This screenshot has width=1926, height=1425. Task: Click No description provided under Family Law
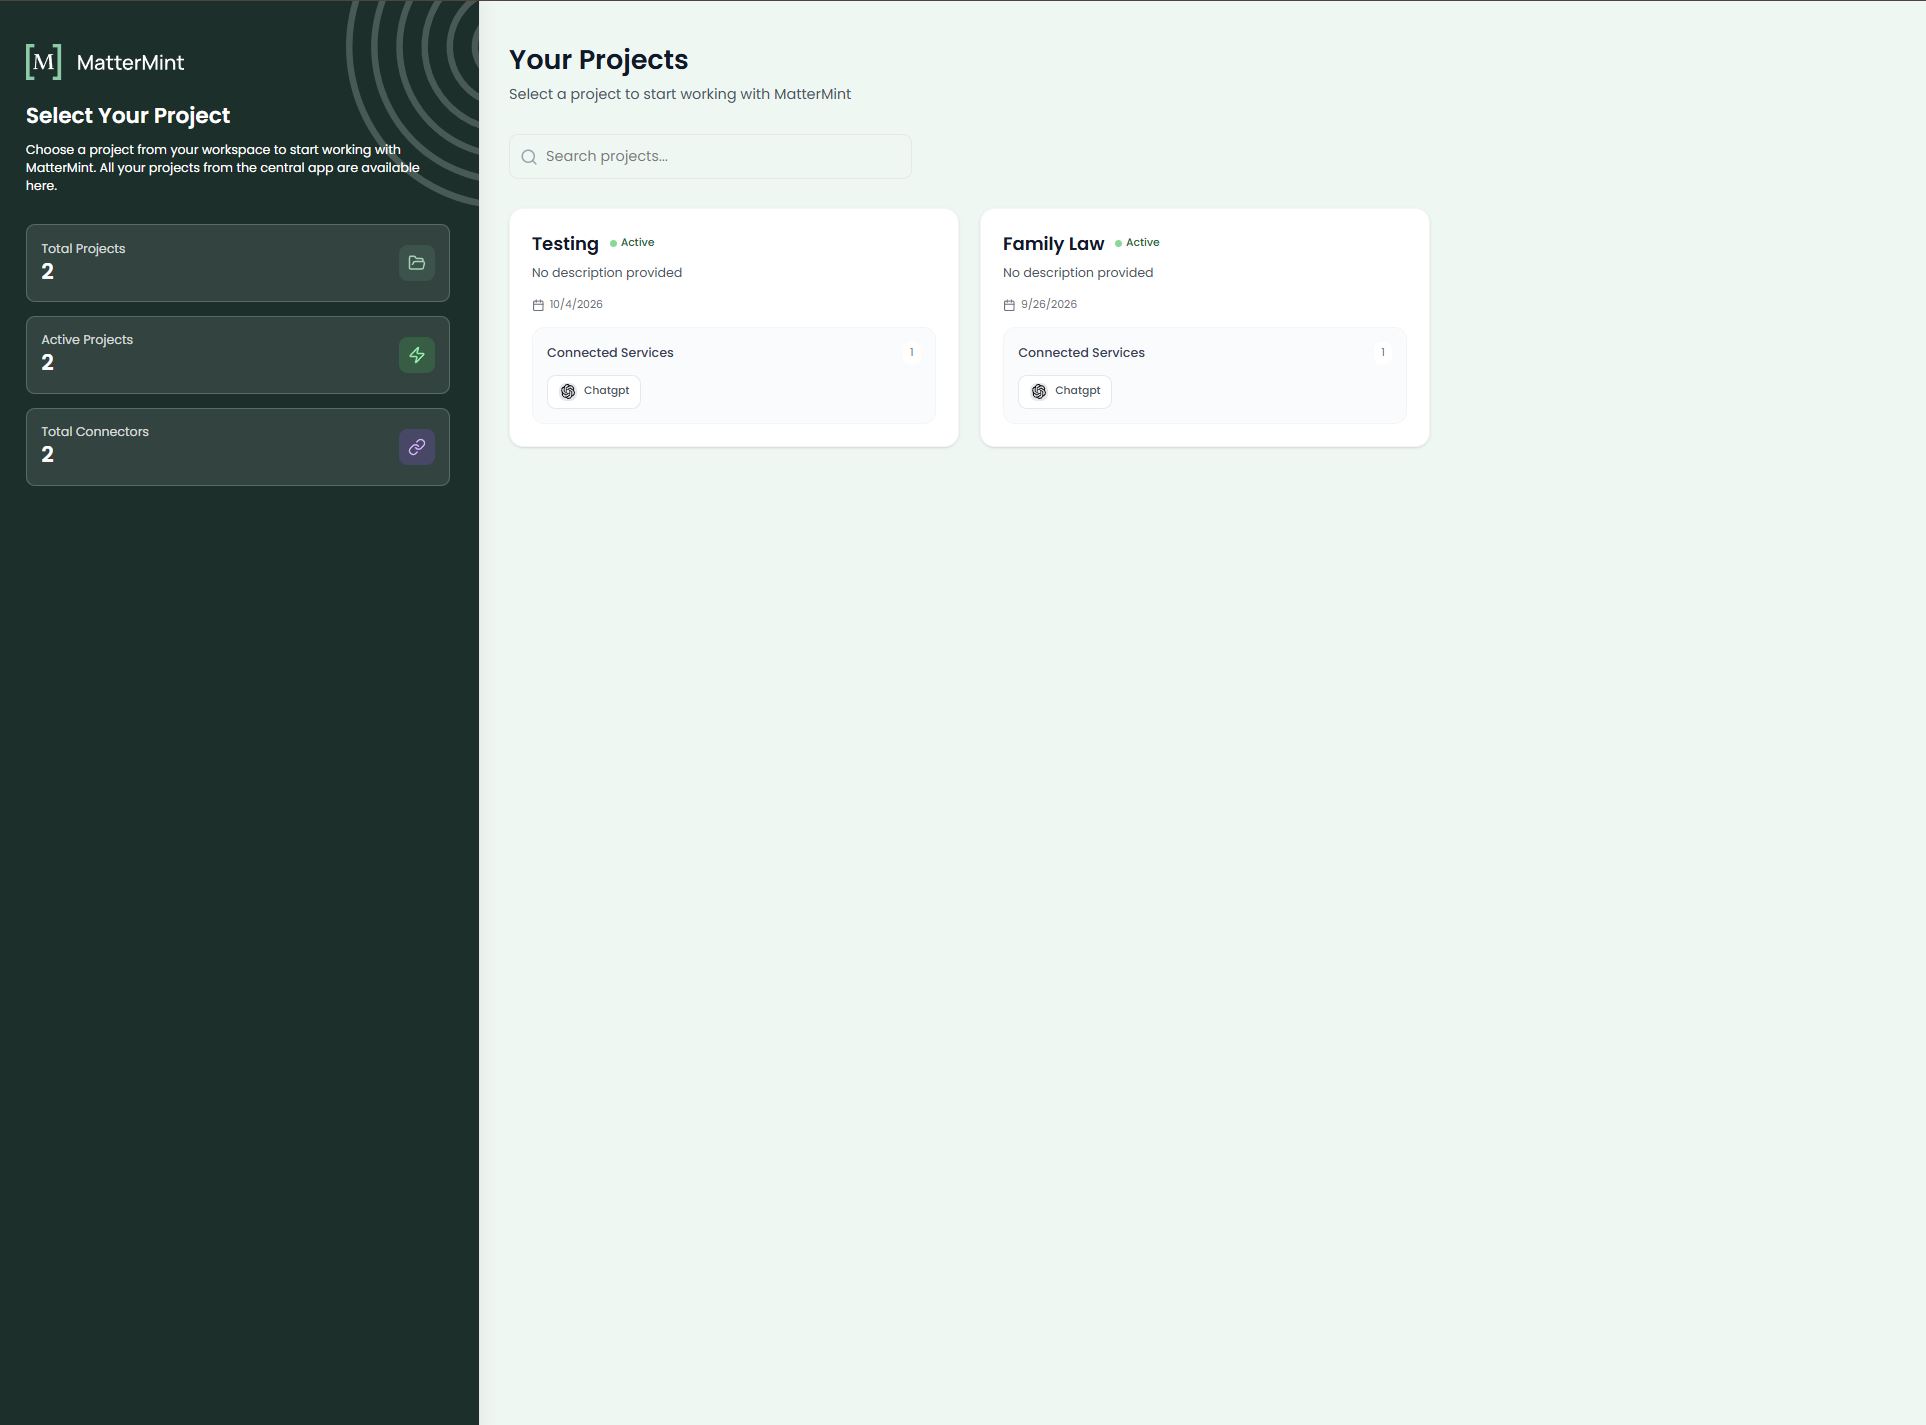coord(1078,273)
